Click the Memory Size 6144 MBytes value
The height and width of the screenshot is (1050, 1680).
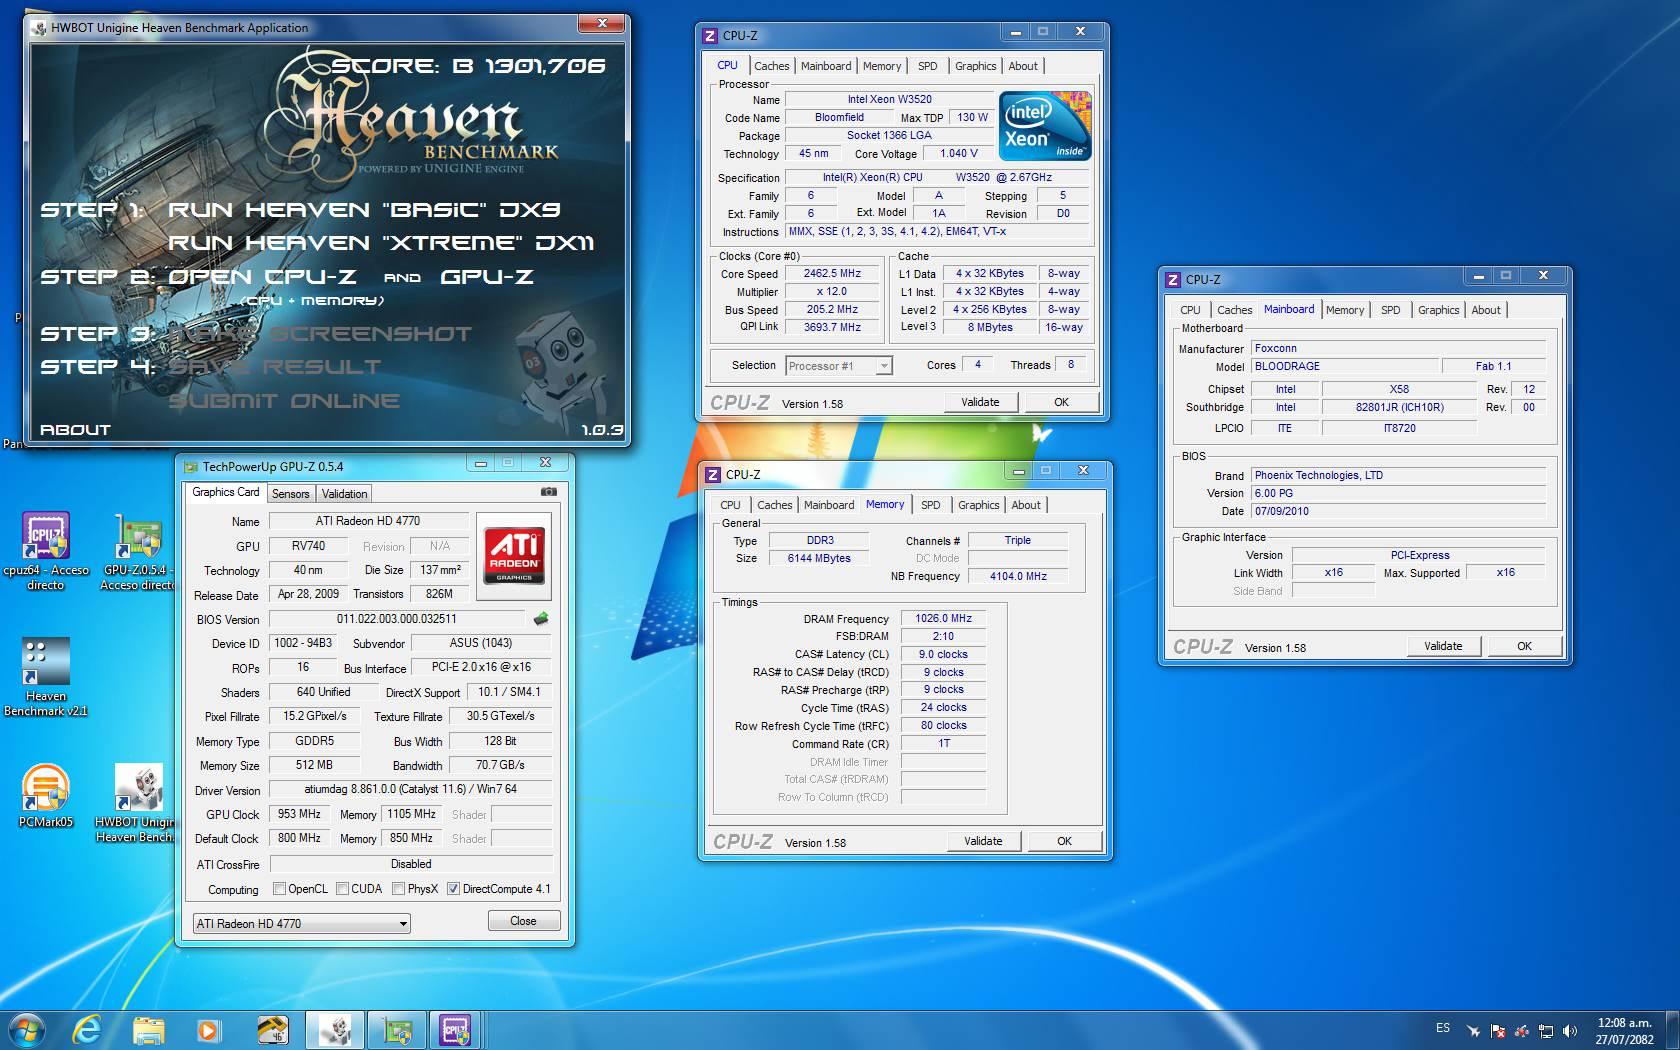(x=819, y=559)
